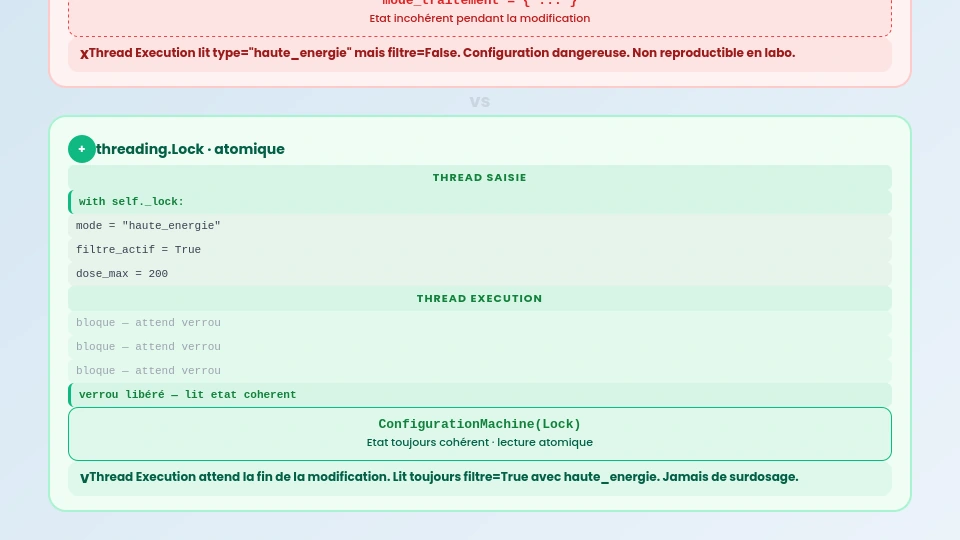Viewport: 960px width, 540px height.
Task: Click the green 'Jamais de surdosage' summary message
Action: [x=479, y=478]
